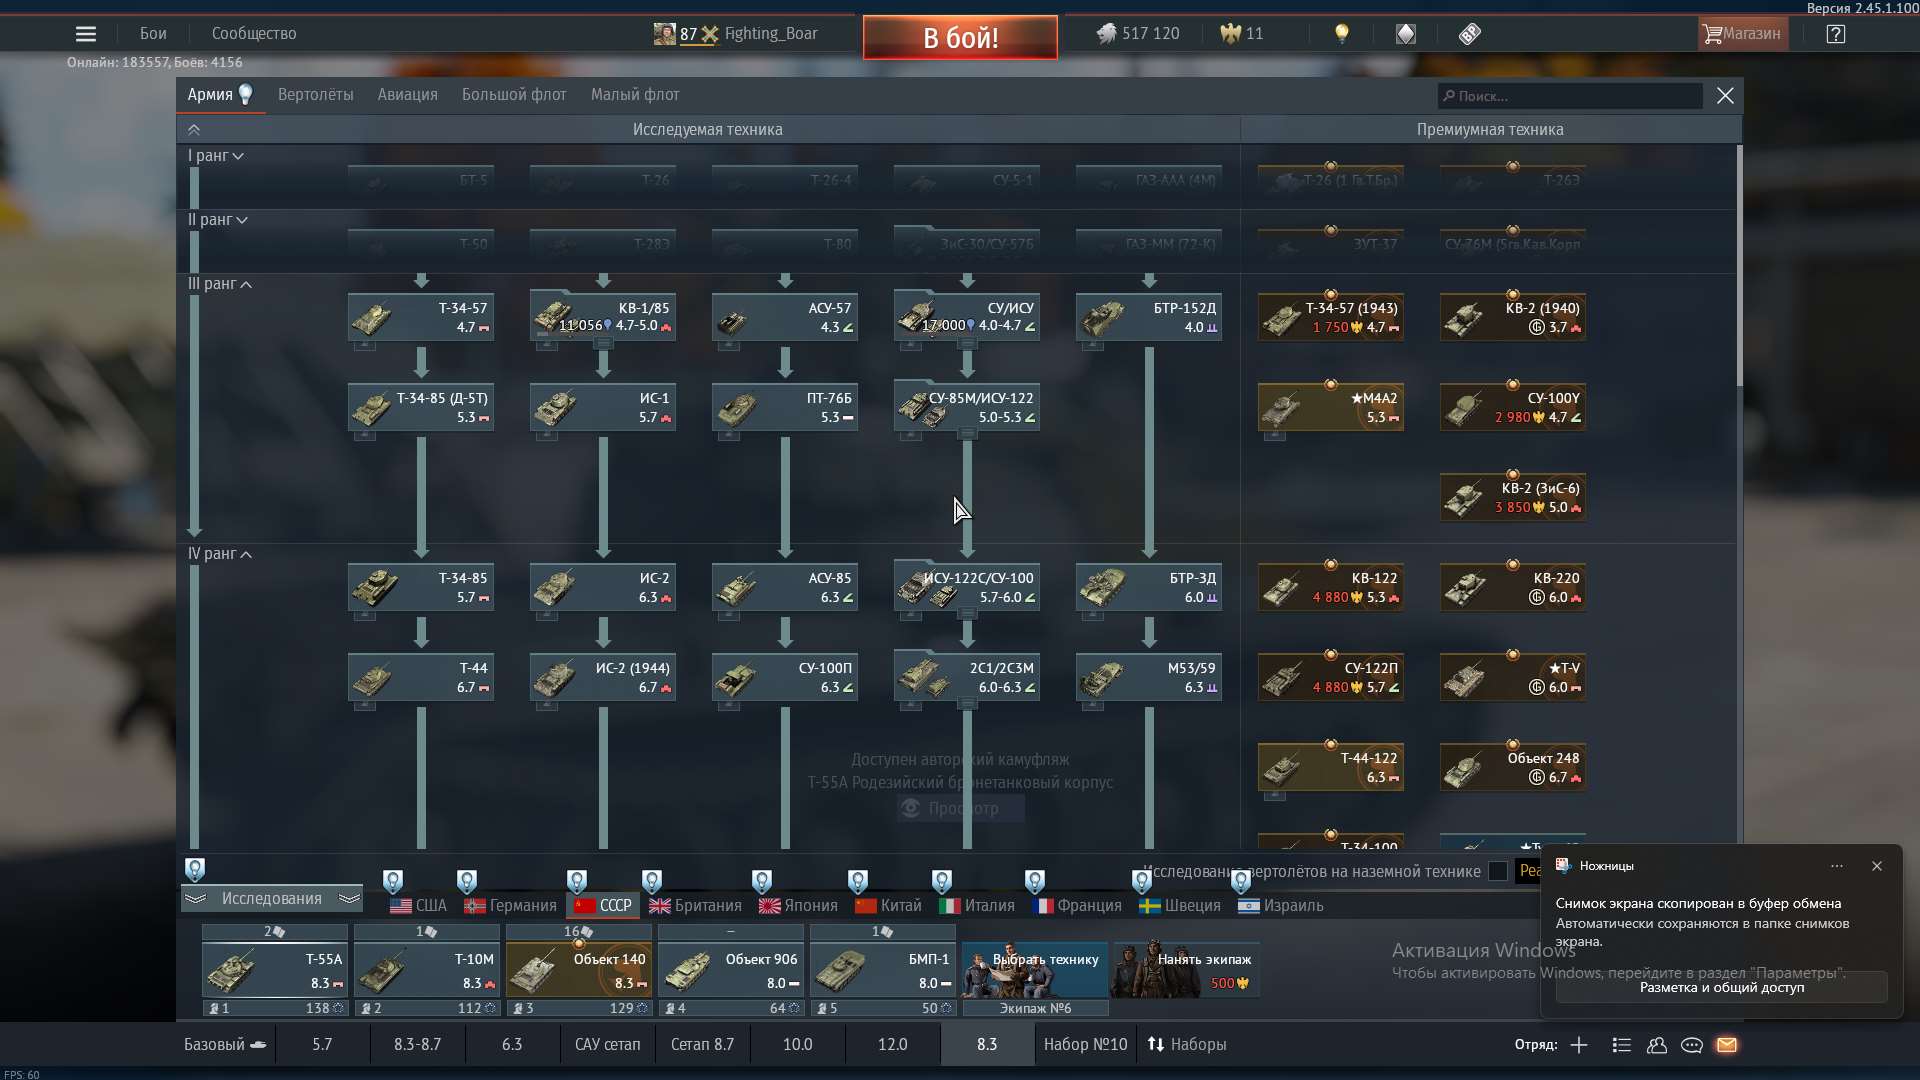Click the research bulb marker above Израиль
1920x1080 pixels.
click(1241, 881)
